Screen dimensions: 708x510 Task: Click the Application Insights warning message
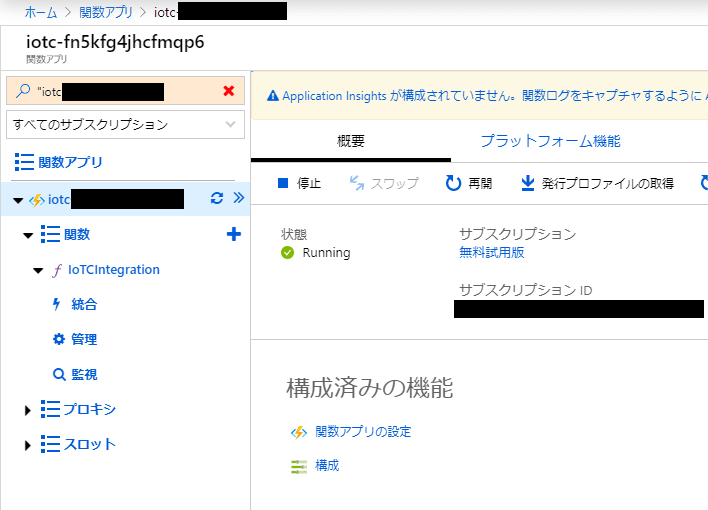(x=494, y=96)
